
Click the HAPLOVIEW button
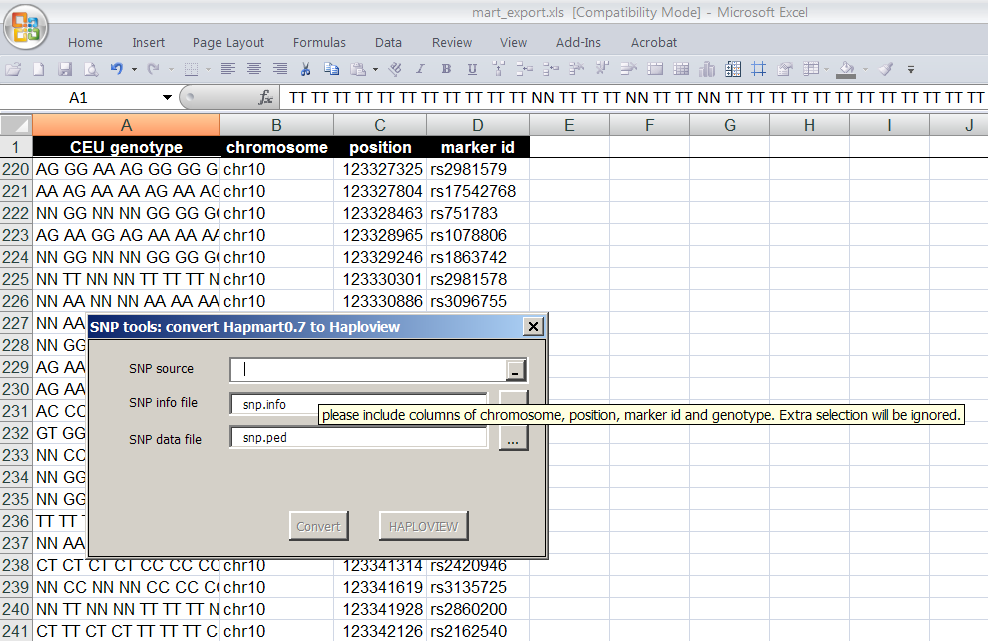[423, 526]
